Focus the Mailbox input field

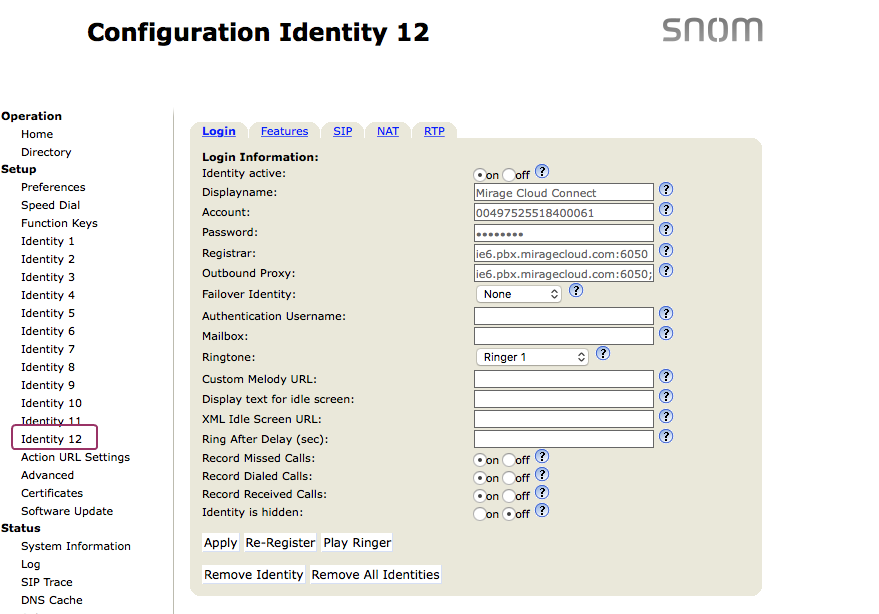tap(564, 336)
